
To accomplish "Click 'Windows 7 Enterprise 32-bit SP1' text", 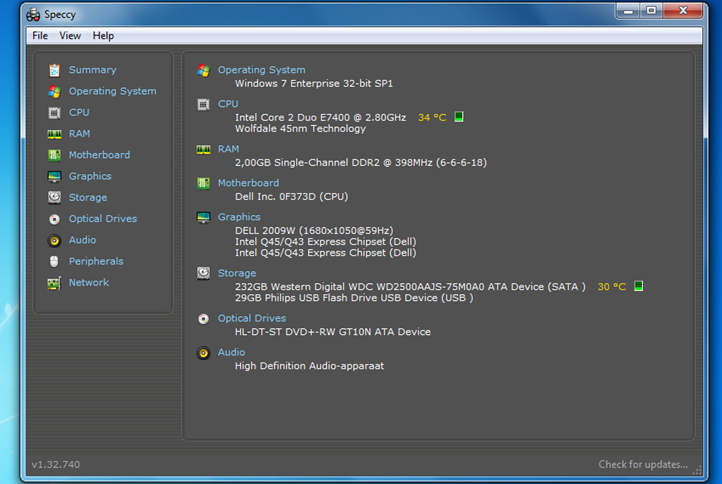I will (x=314, y=83).
